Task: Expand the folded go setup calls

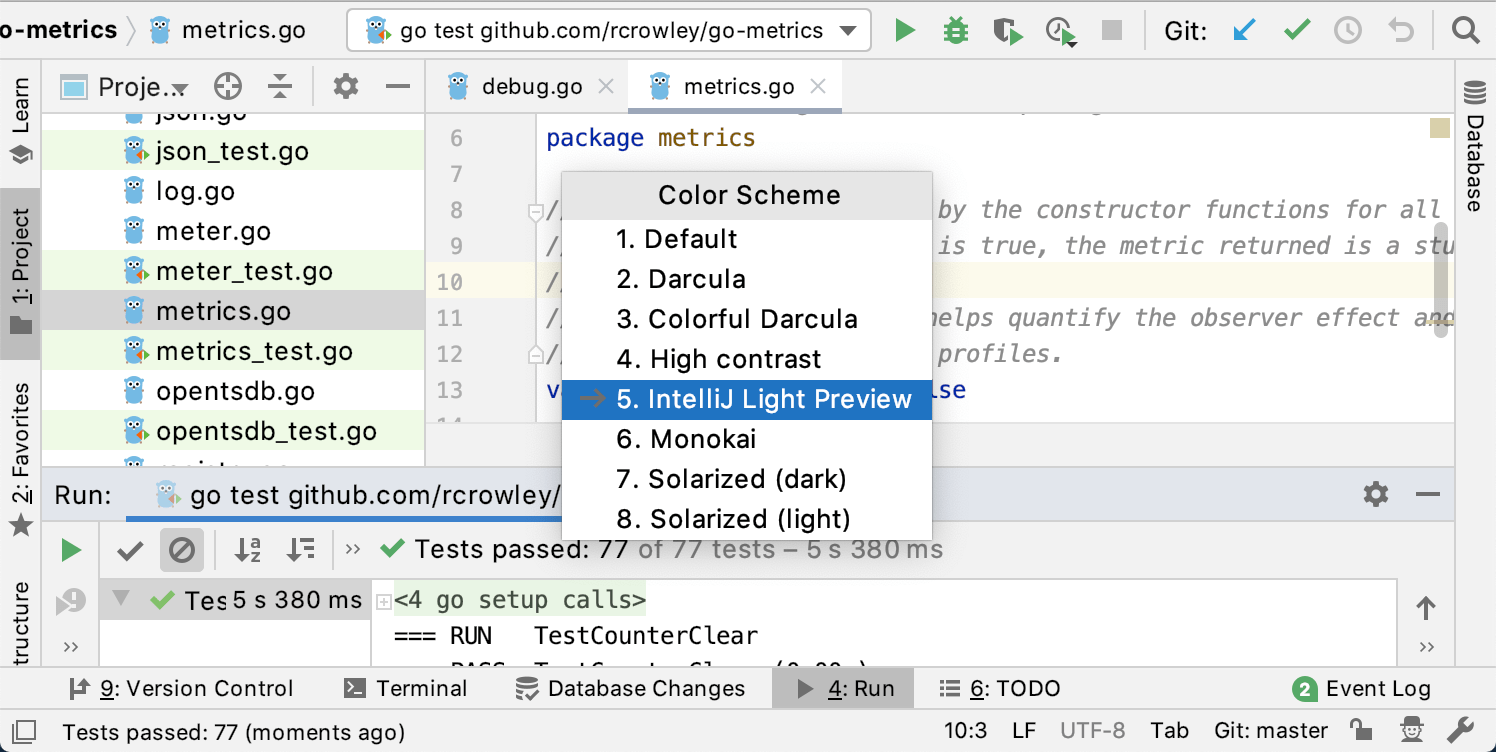Action: [383, 602]
